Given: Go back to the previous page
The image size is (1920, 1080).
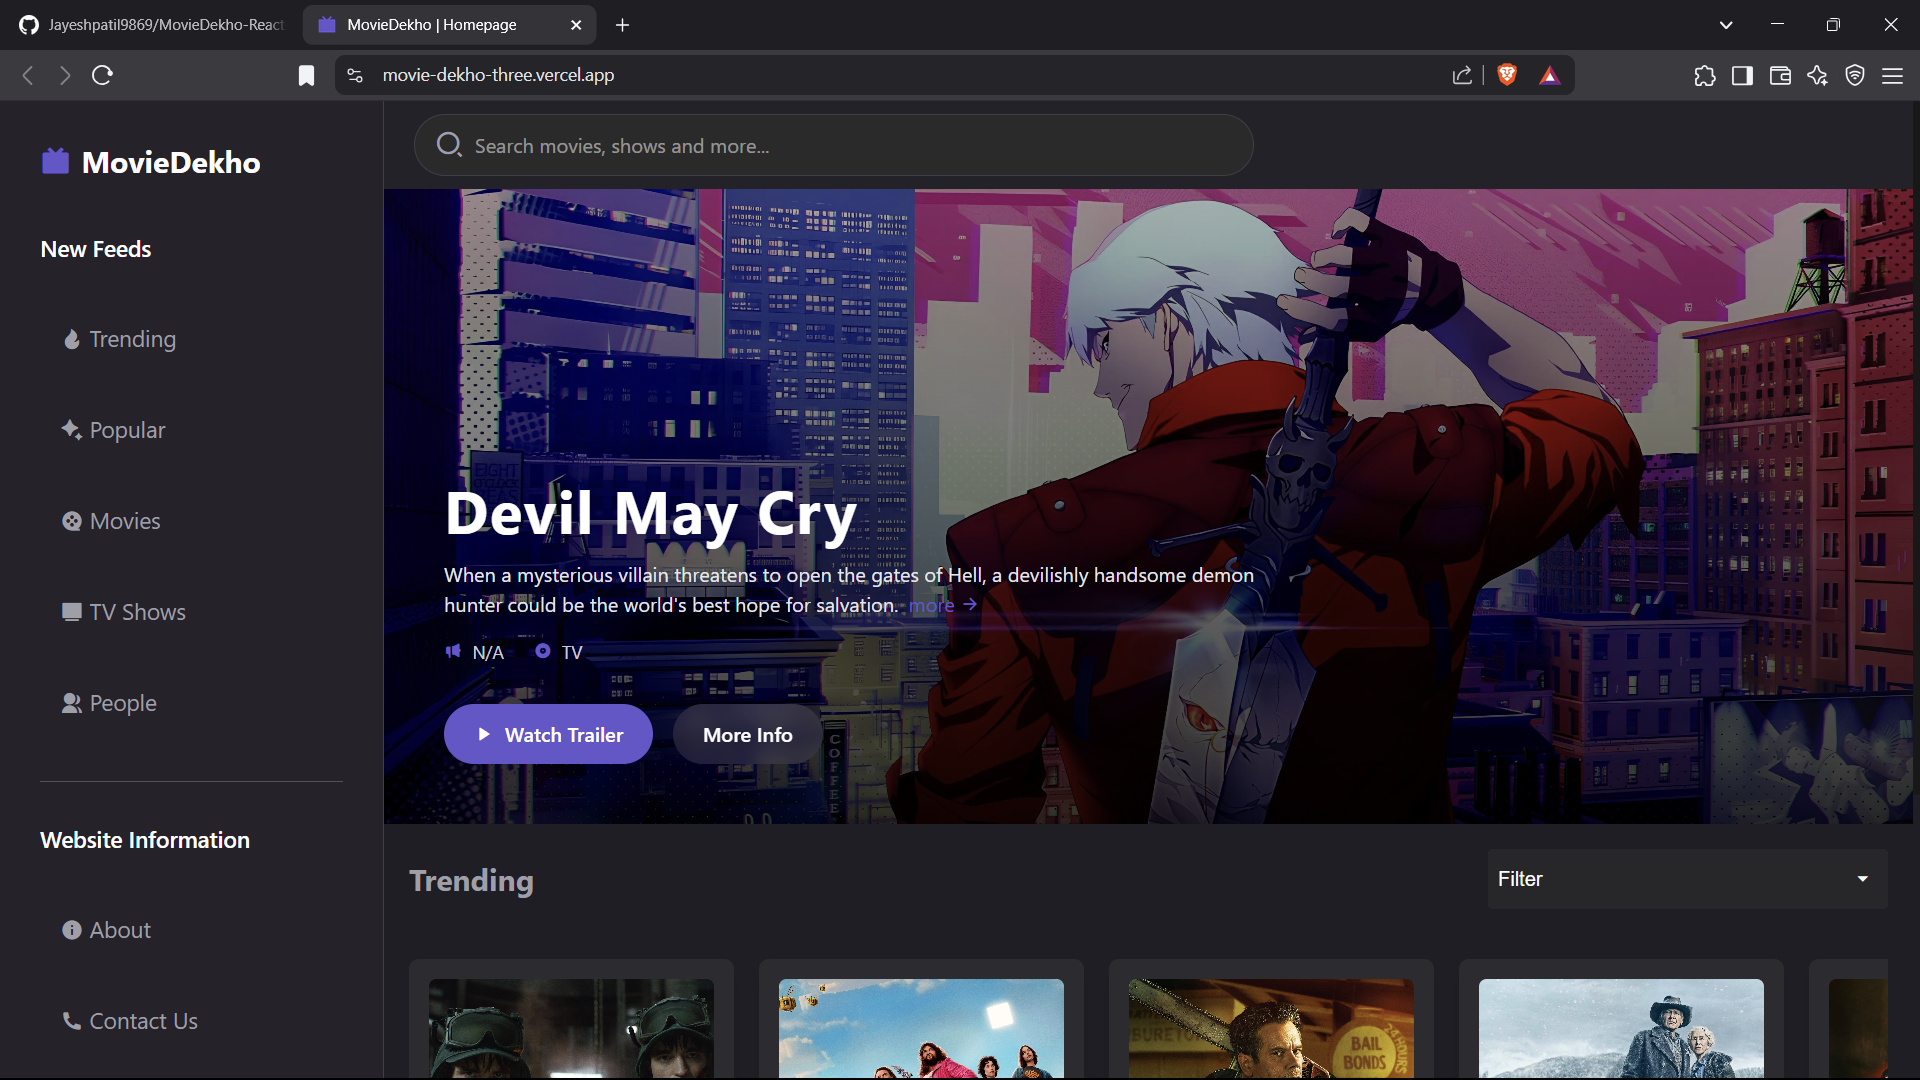Looking at the screenshot, I should click(x=28, y=75).
